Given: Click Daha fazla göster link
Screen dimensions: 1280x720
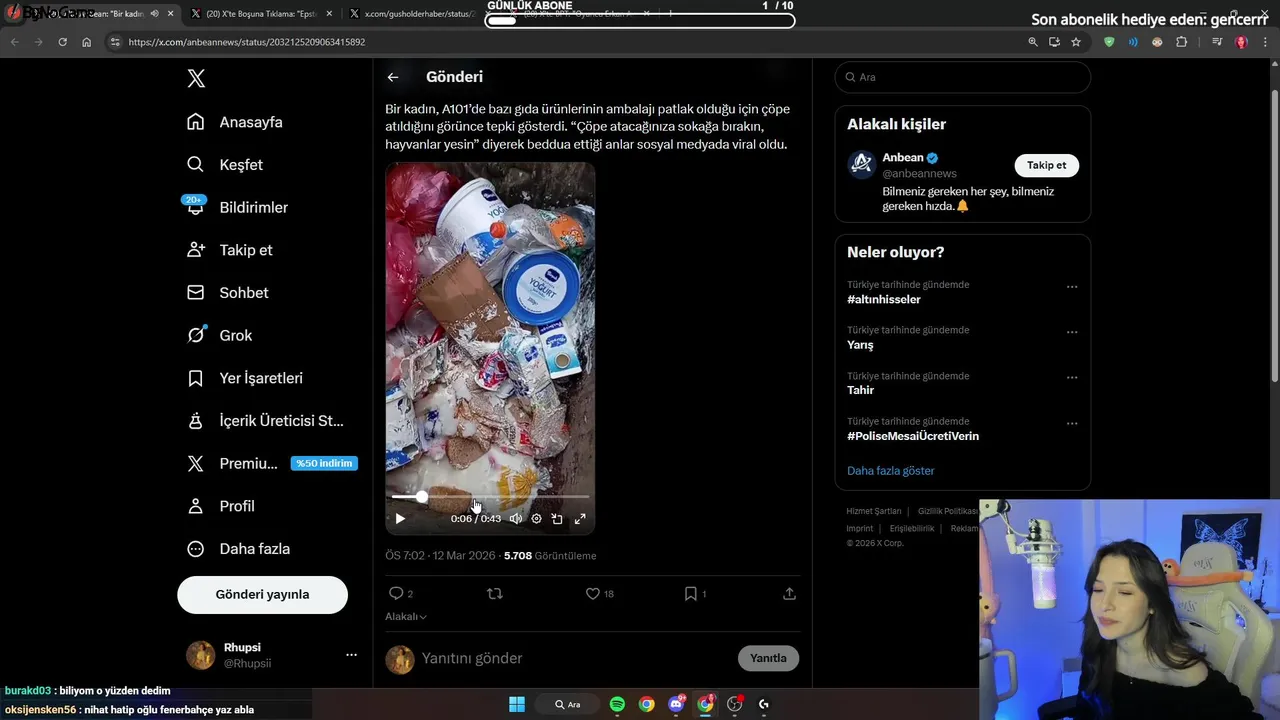Looking at the screenshot, I should [x=891, y=471].
